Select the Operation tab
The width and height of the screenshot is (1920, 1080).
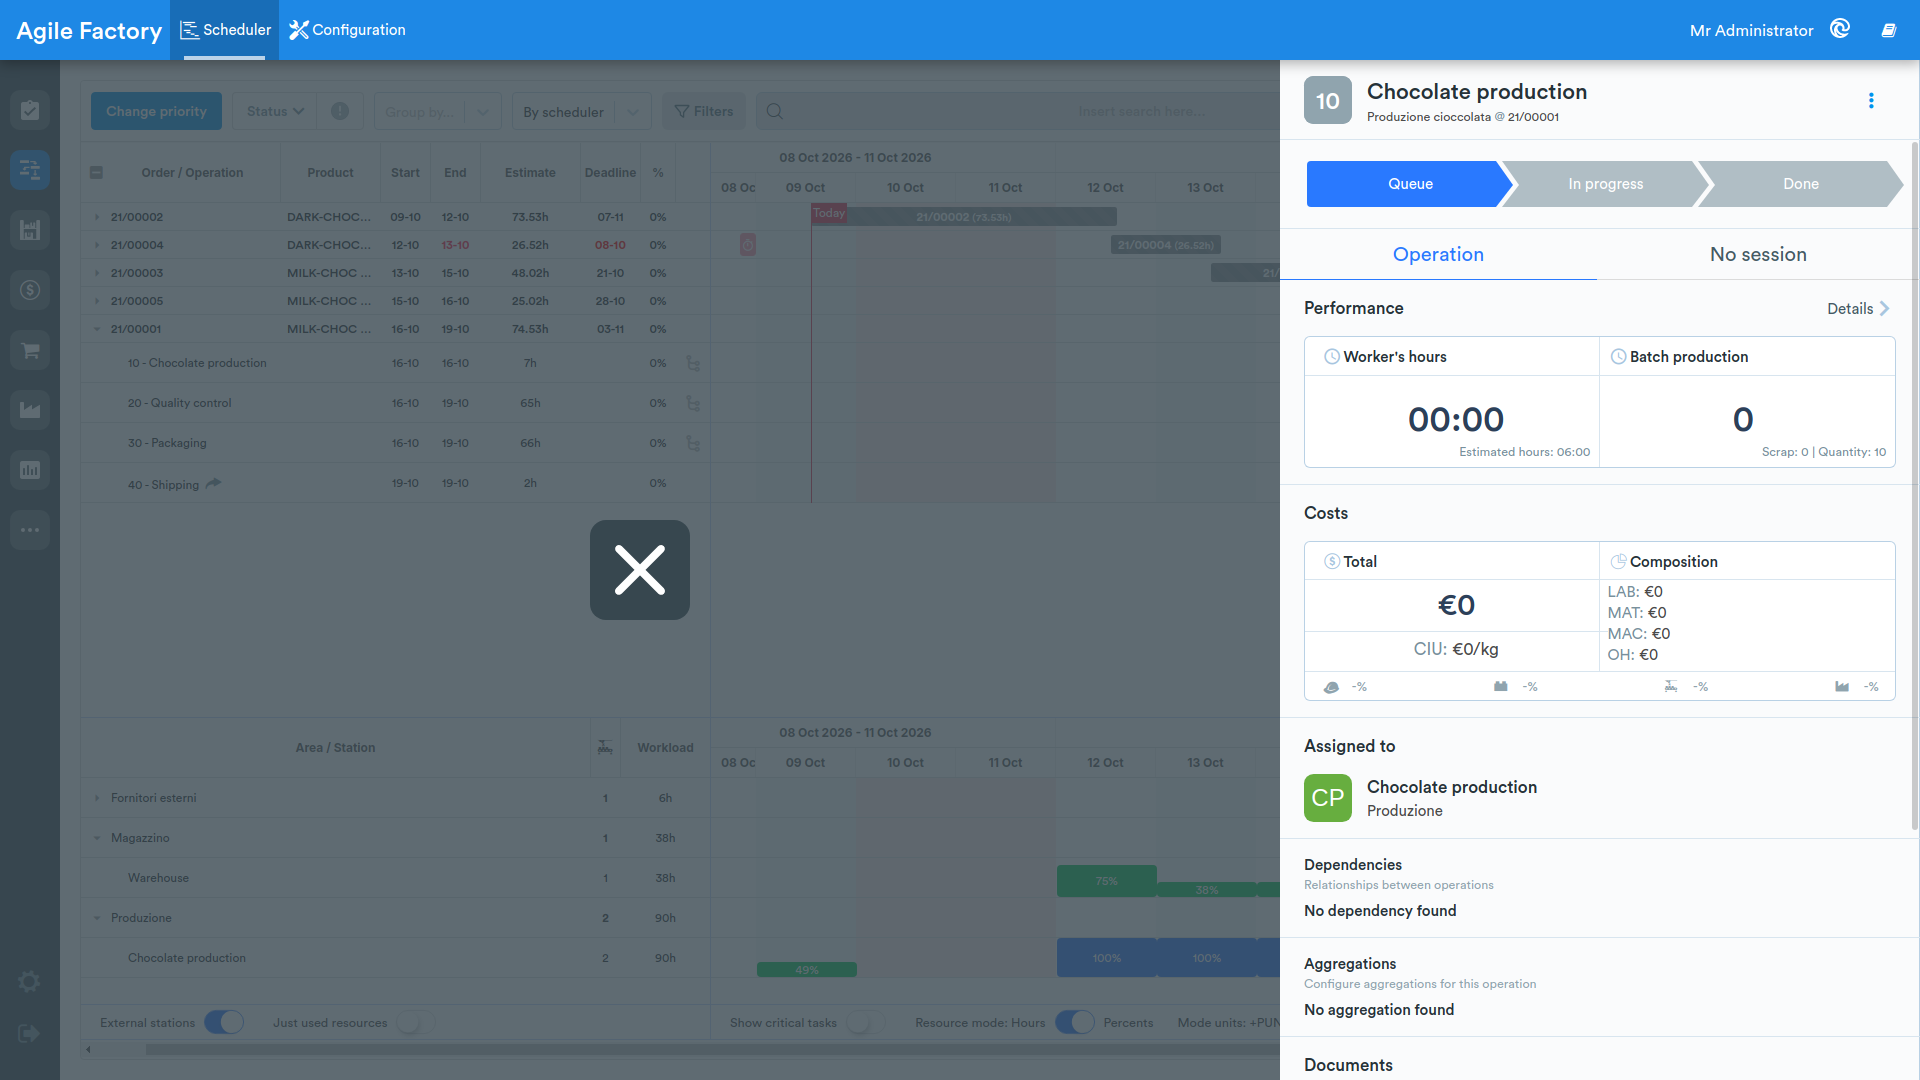pyautogui.click(x=1438, y=254)
